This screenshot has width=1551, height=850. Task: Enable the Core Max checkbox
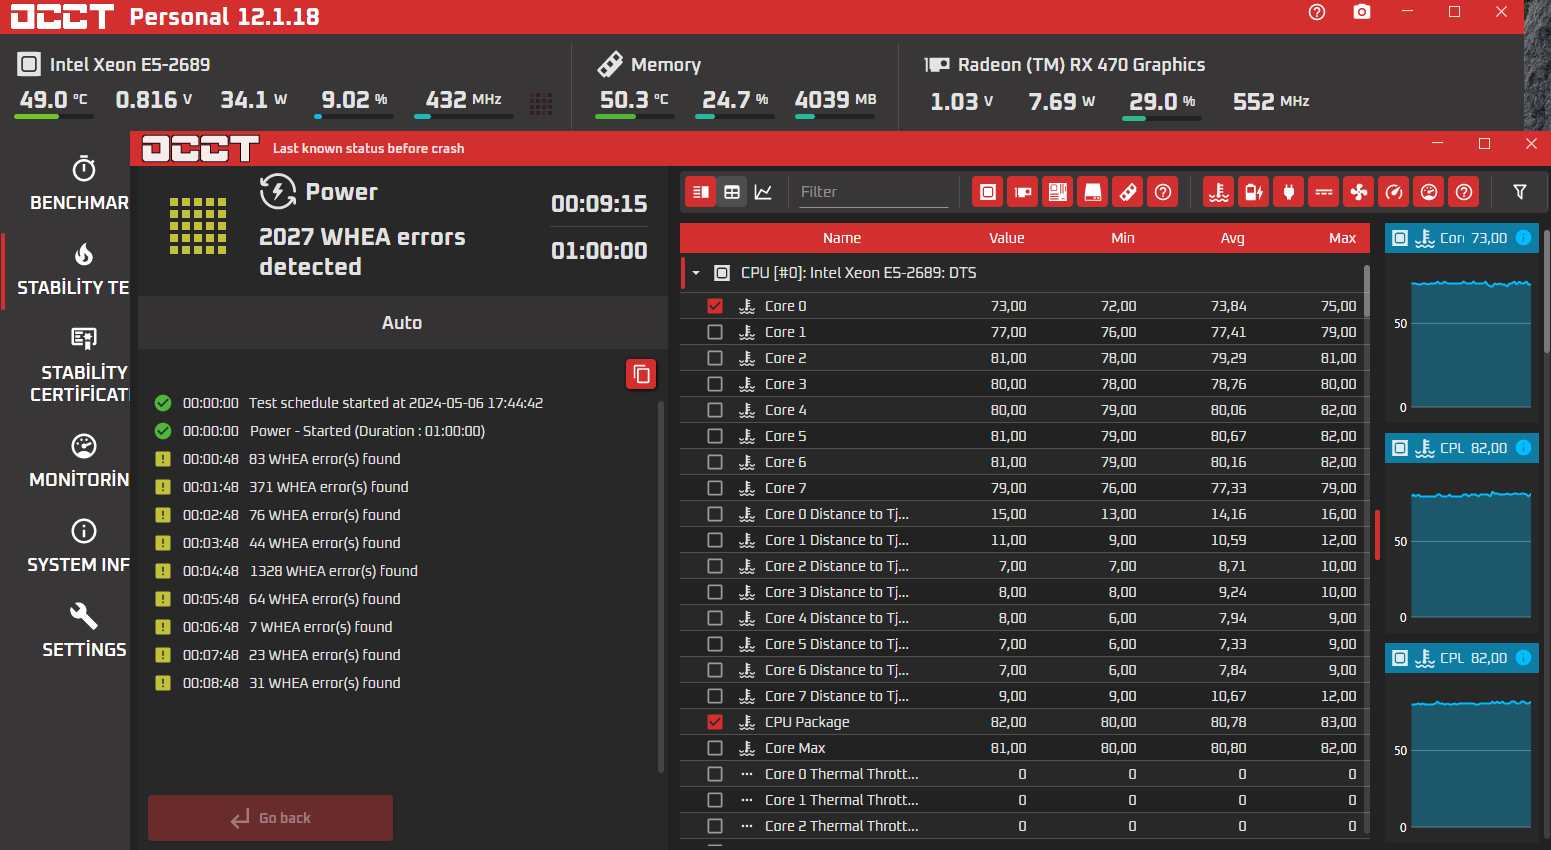point(715,748)
